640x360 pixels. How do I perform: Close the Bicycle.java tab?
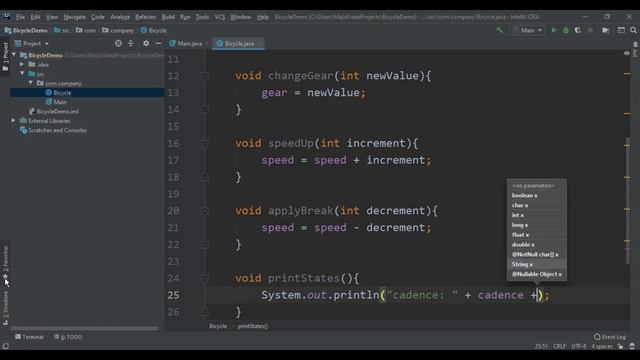click(259, 43)
